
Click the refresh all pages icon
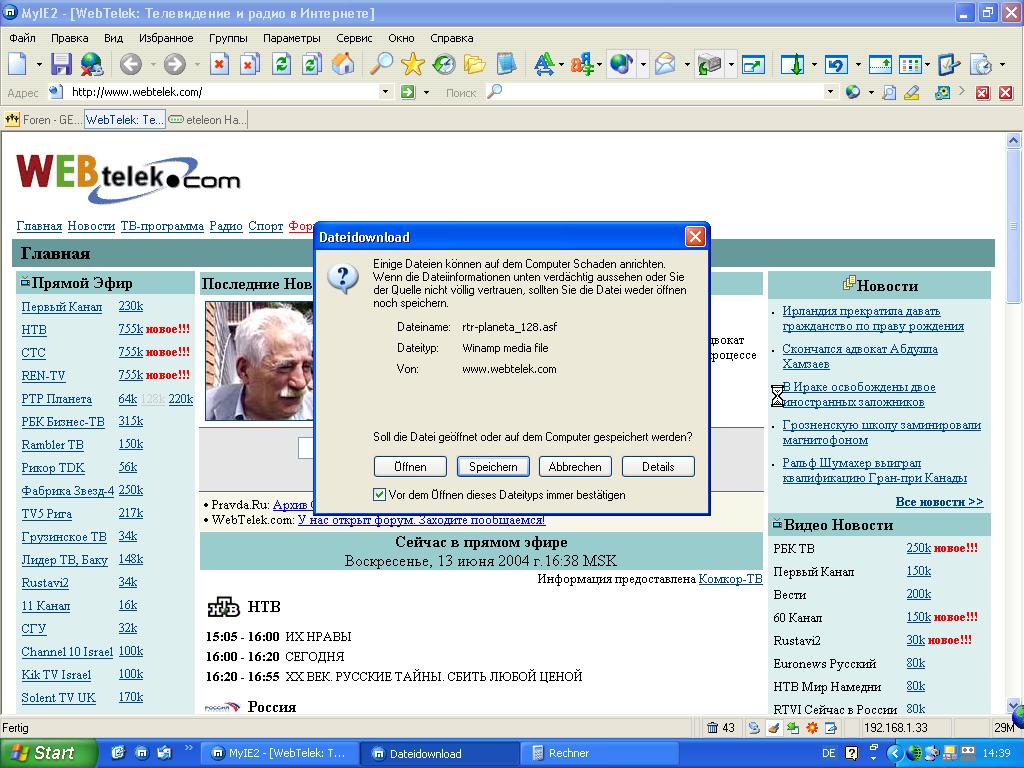pos(312,64)
